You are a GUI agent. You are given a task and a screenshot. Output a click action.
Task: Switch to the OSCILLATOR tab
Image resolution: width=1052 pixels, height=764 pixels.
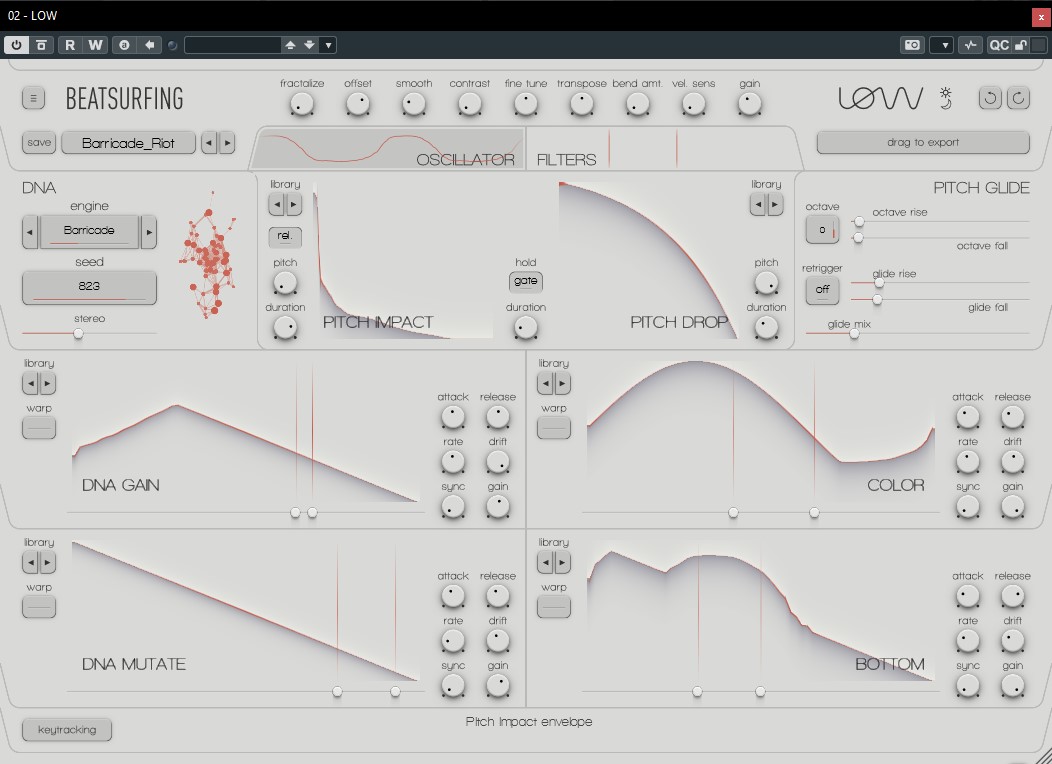(389, 149)
